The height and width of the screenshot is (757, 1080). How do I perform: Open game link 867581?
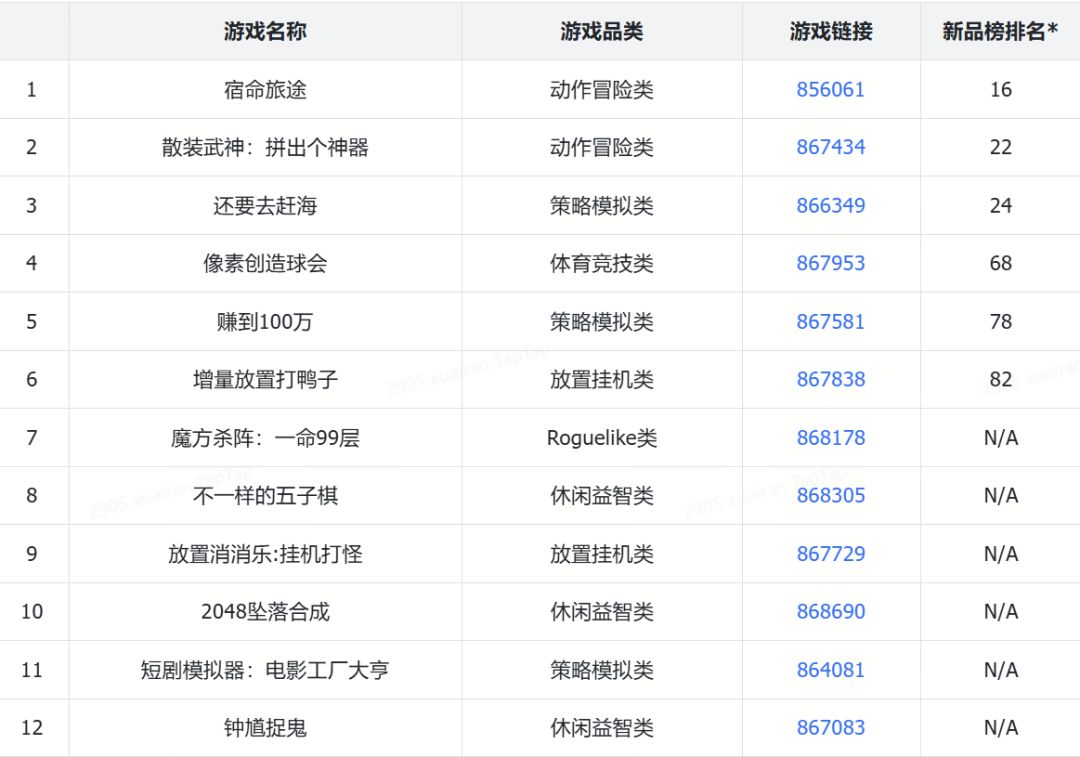tap(831, 322)
